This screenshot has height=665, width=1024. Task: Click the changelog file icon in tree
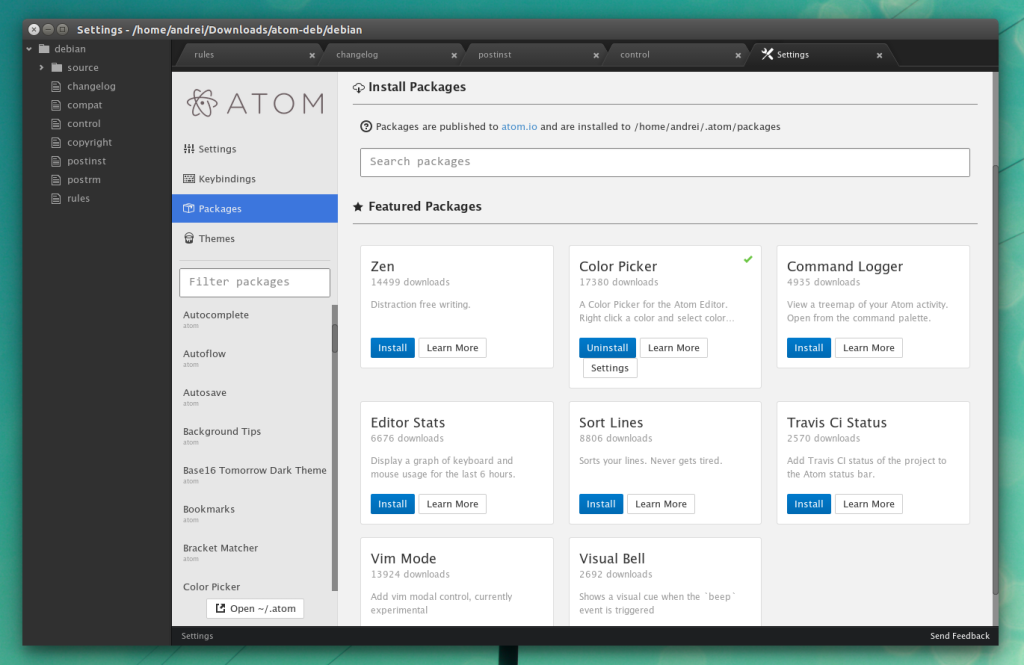point(56,86)
